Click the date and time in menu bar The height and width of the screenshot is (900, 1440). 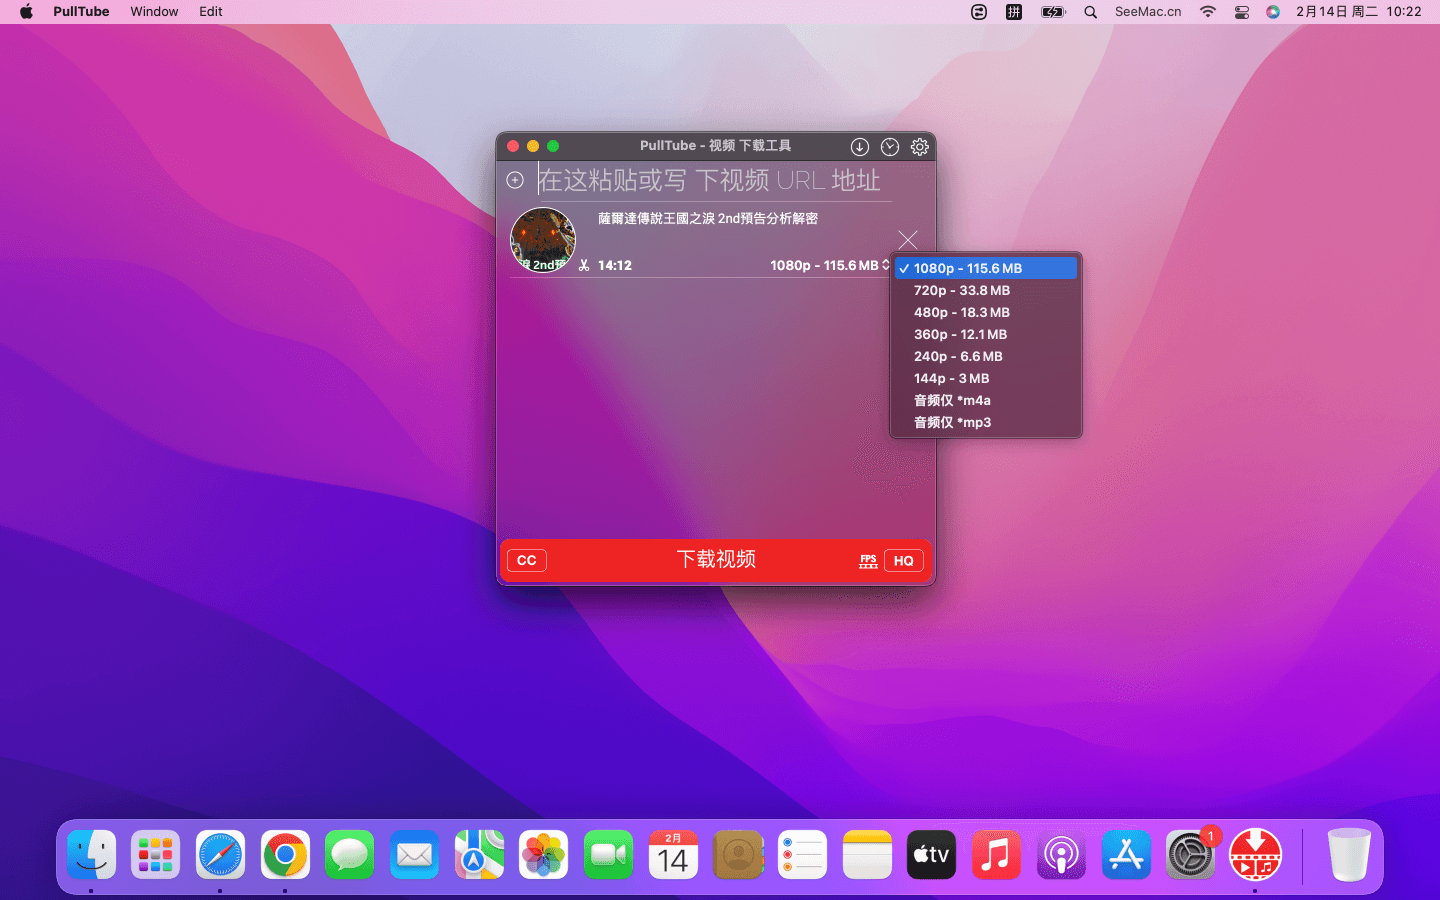[1358, 12]
